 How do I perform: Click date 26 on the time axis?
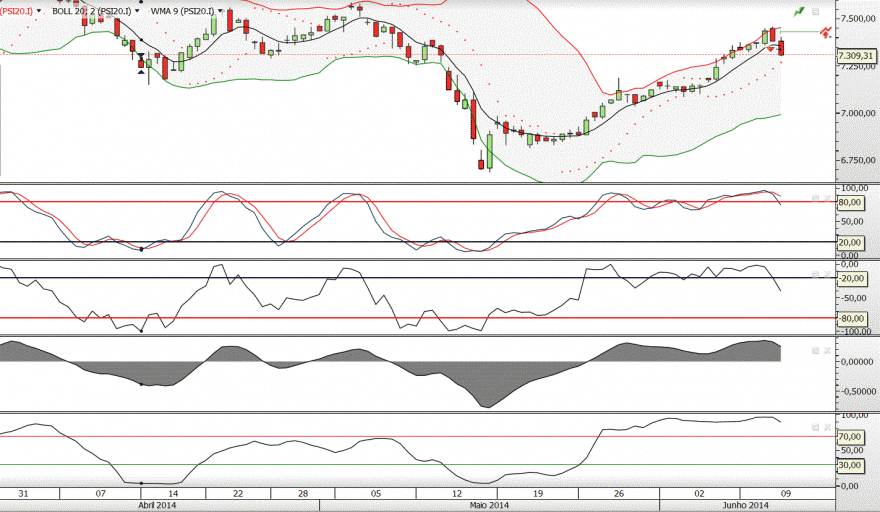point(619,493)
